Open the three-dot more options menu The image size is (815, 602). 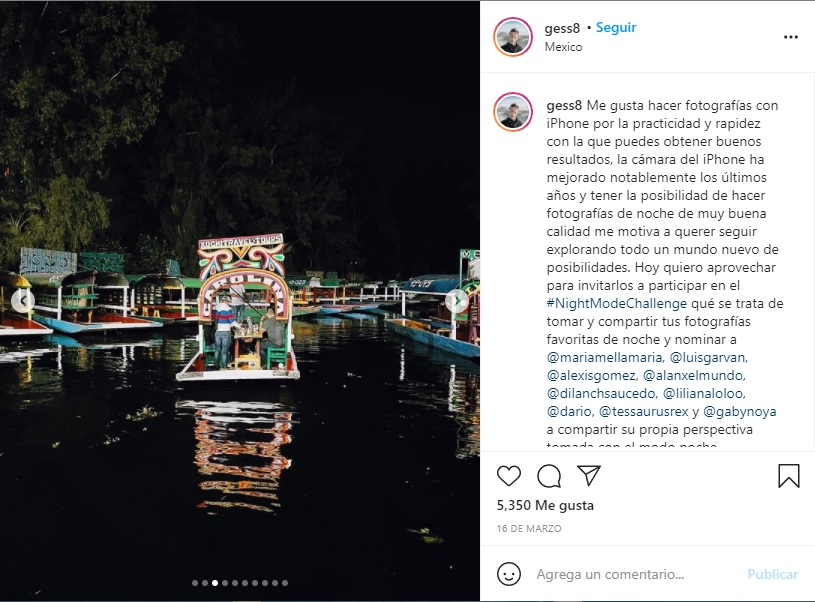coord(791,37)
